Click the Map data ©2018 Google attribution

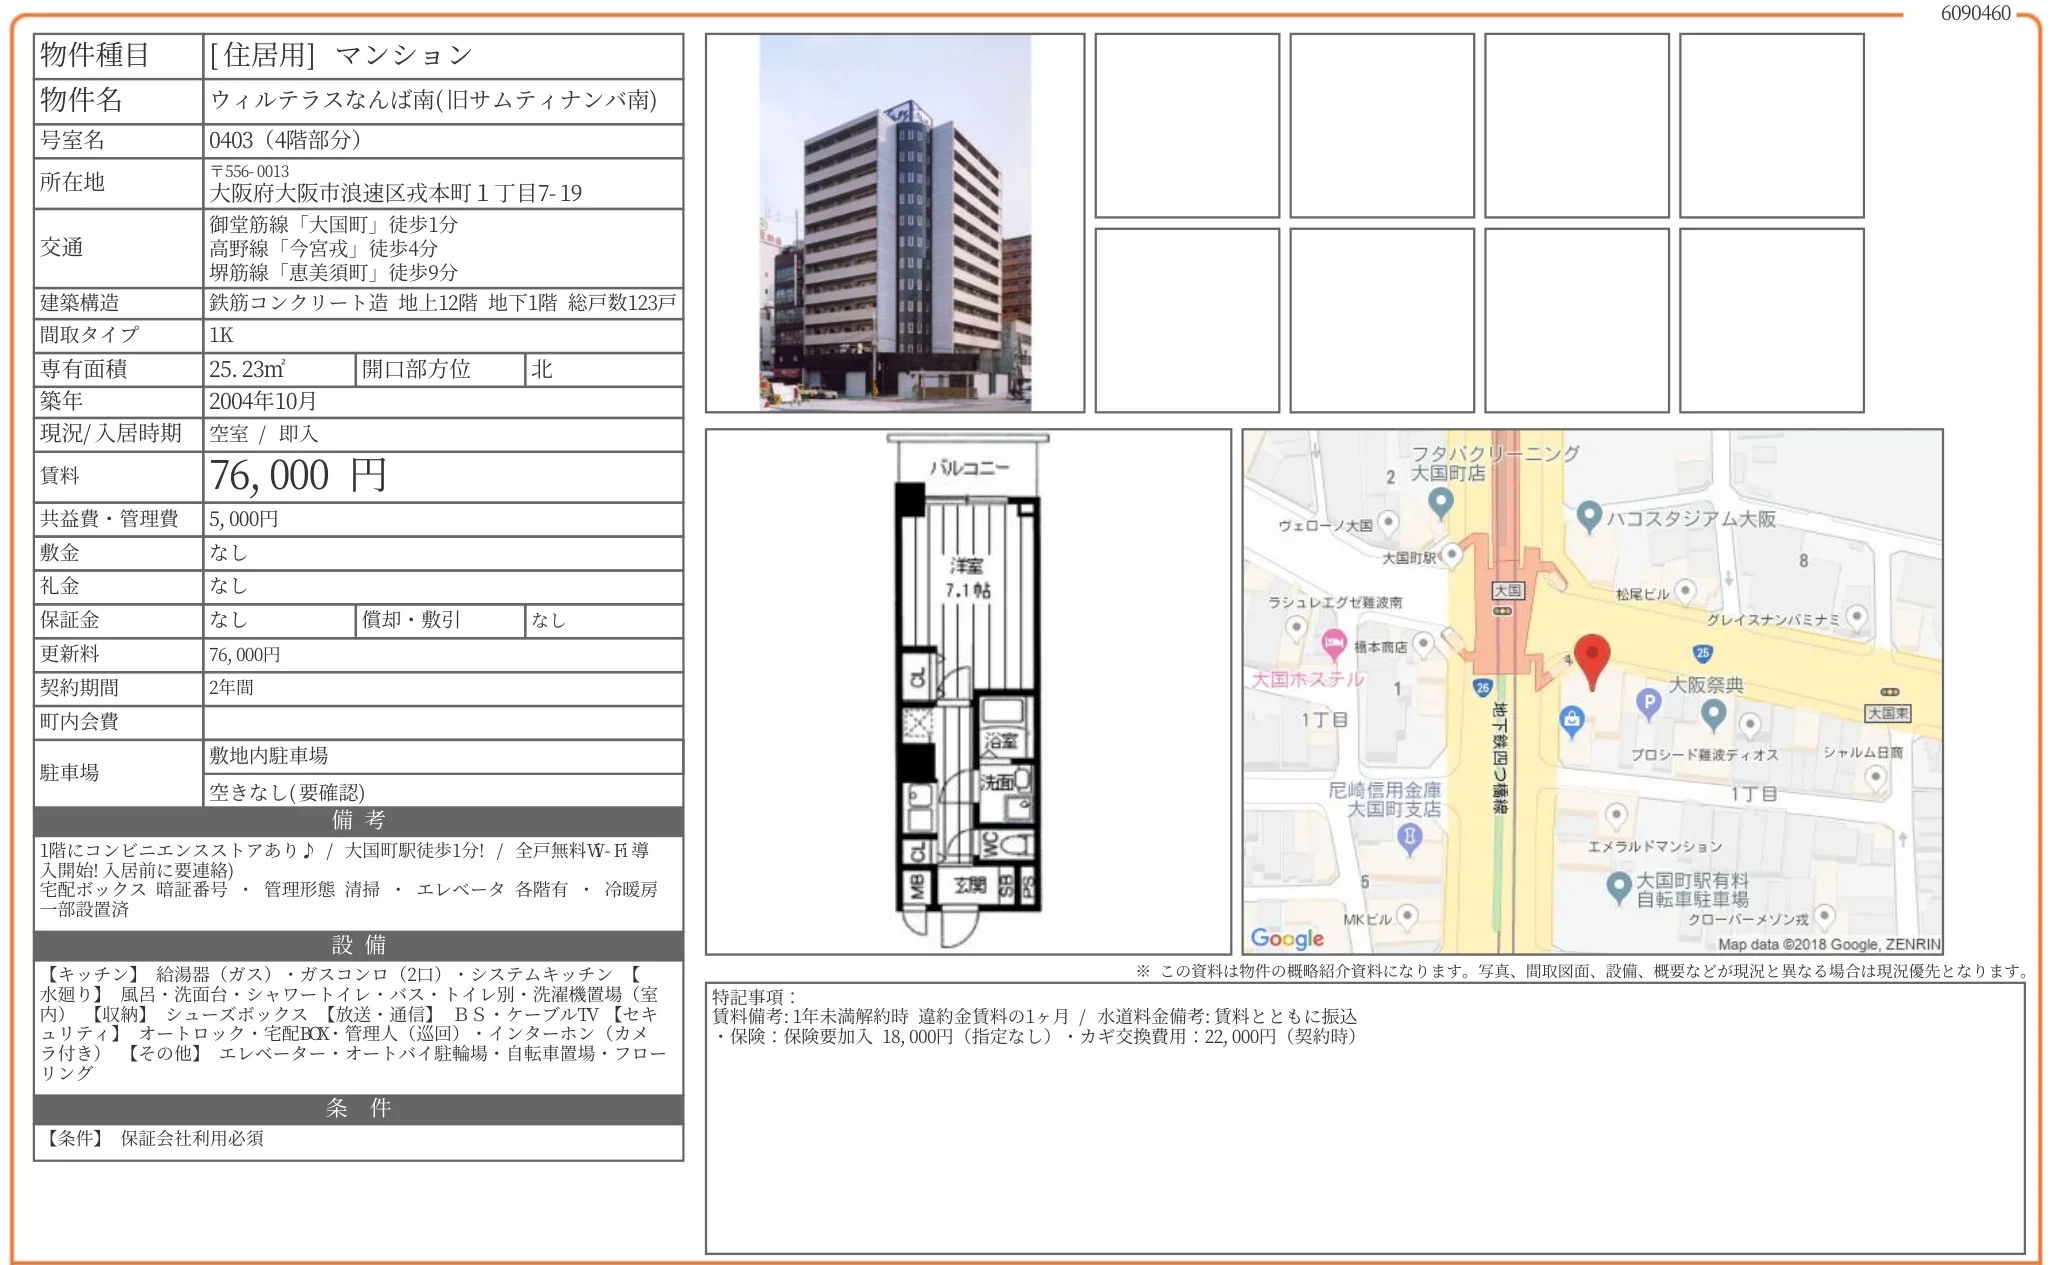(1828, 944)
